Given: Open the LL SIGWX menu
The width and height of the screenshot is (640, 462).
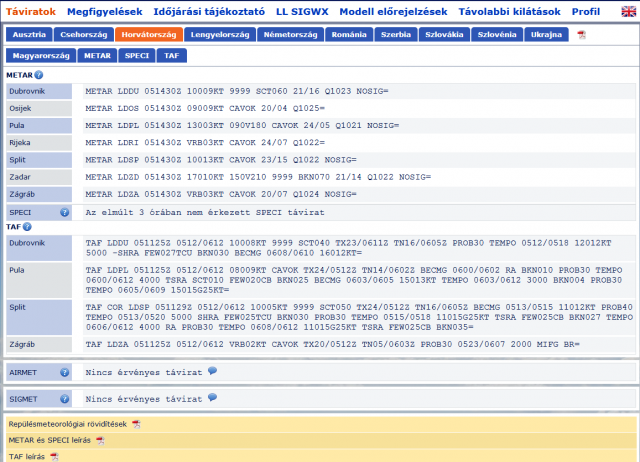Looking at the screenshot, I should pos(302,11).
